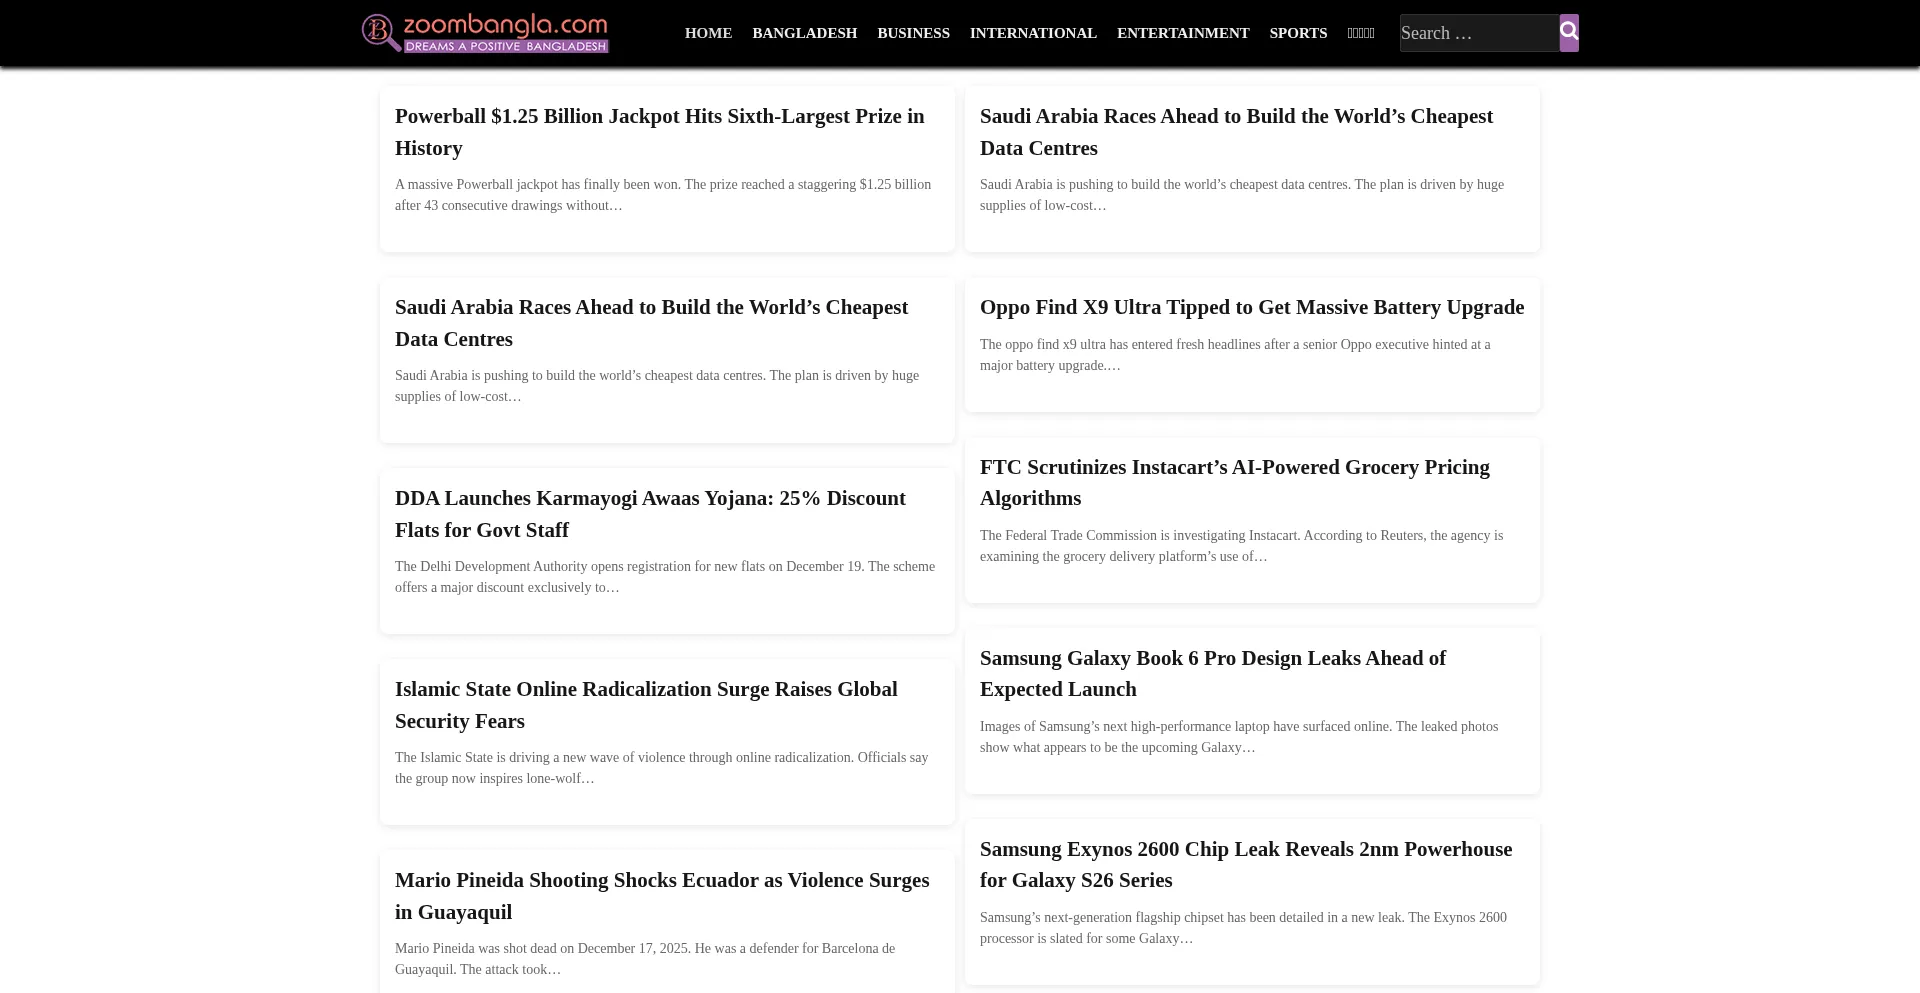Navigate to the International section
Viewport: 1920px width, 993px height.
(1033, 33)
